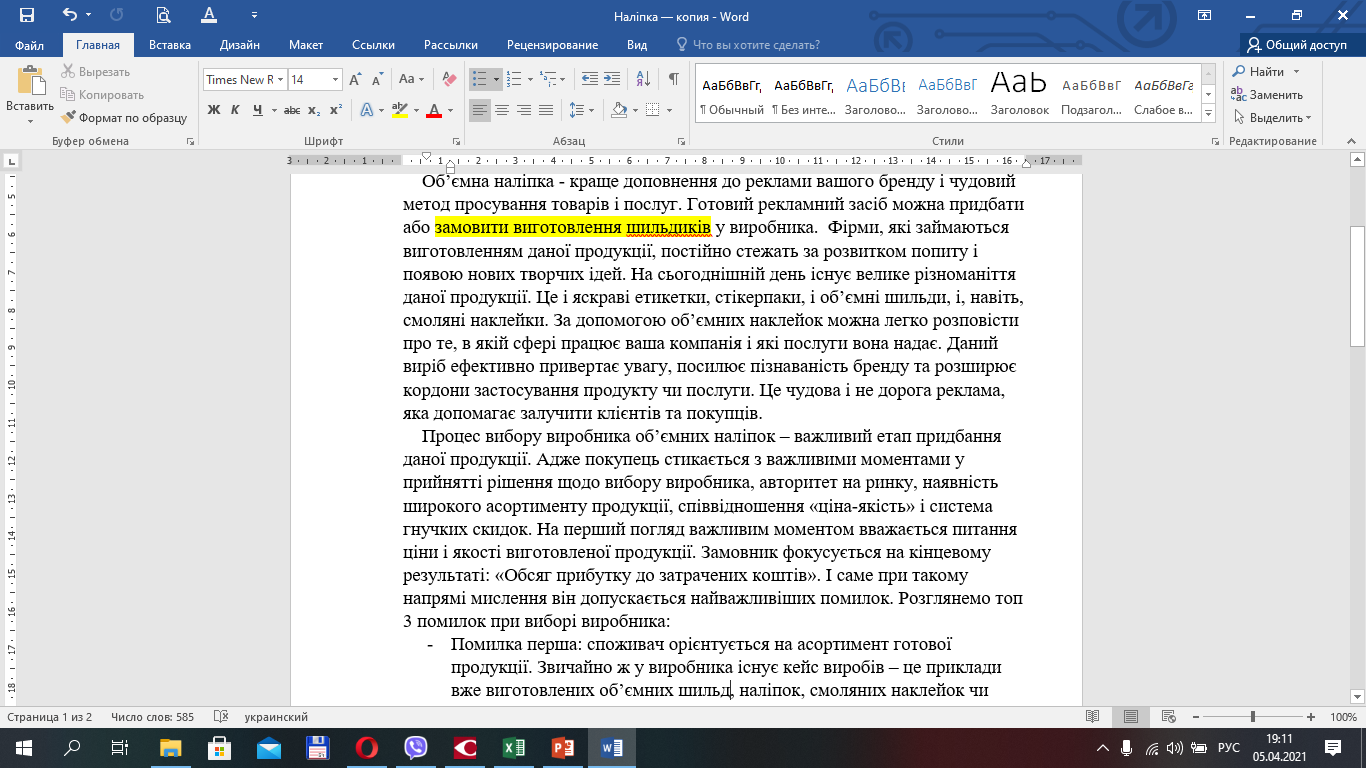This screenshot has height=768, width=1366.
Task: Click the increase font size icon
Action: [x=357, y=79]
